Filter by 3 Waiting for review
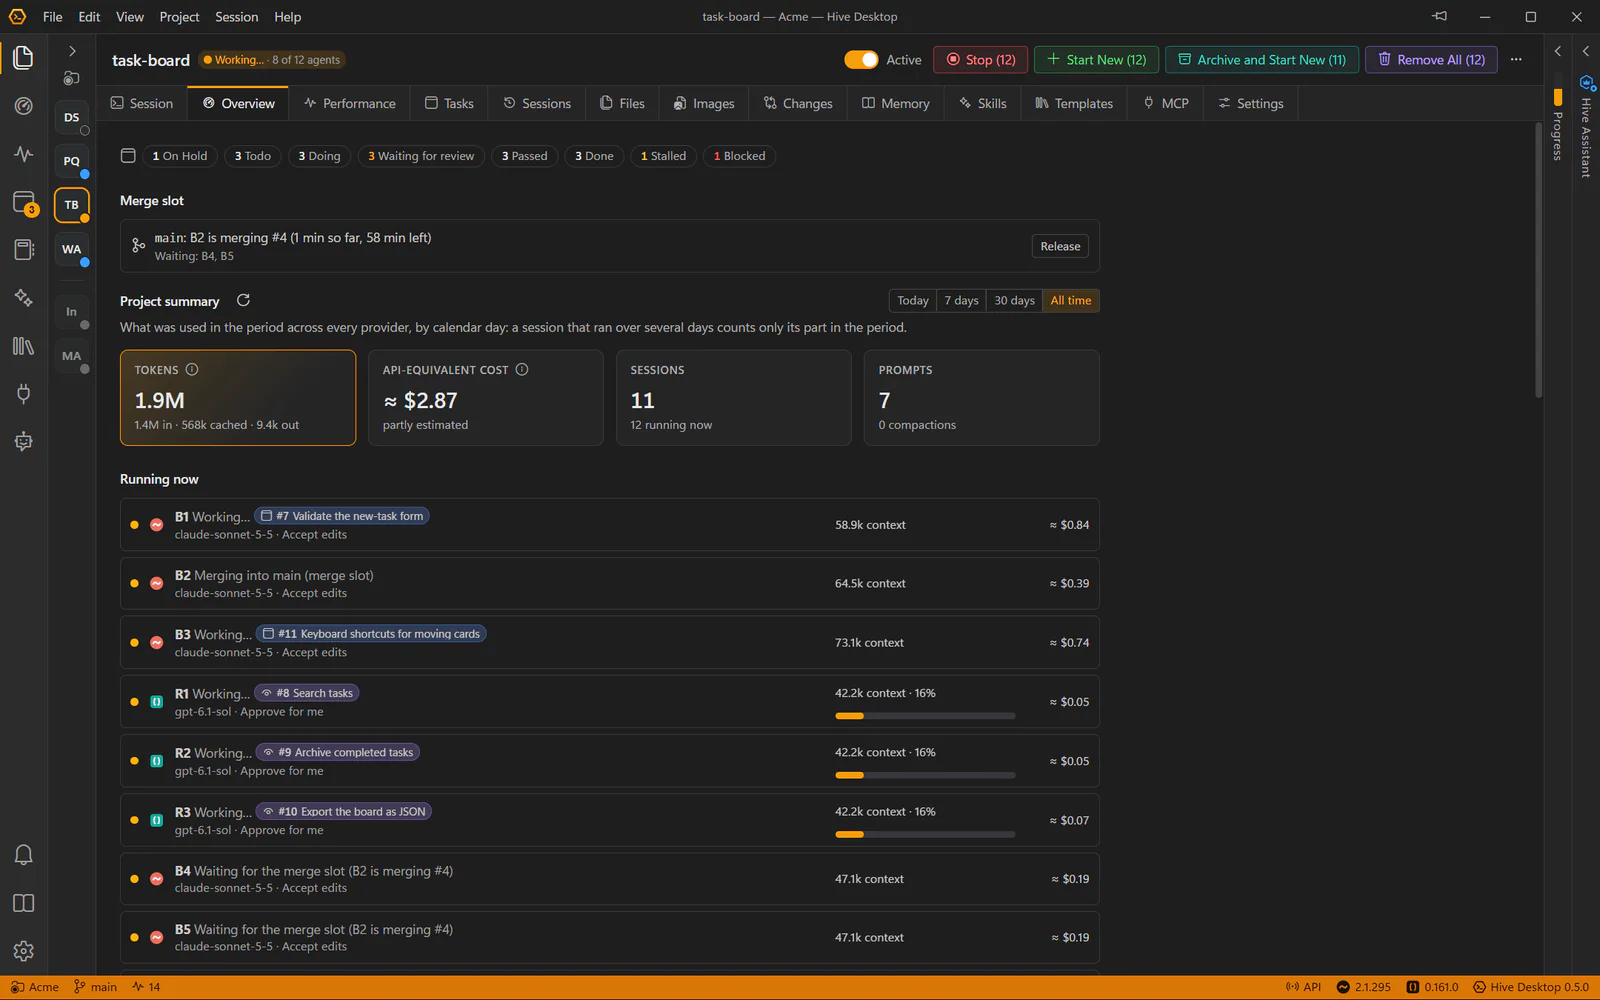1600x1000 pixels. 421,156
